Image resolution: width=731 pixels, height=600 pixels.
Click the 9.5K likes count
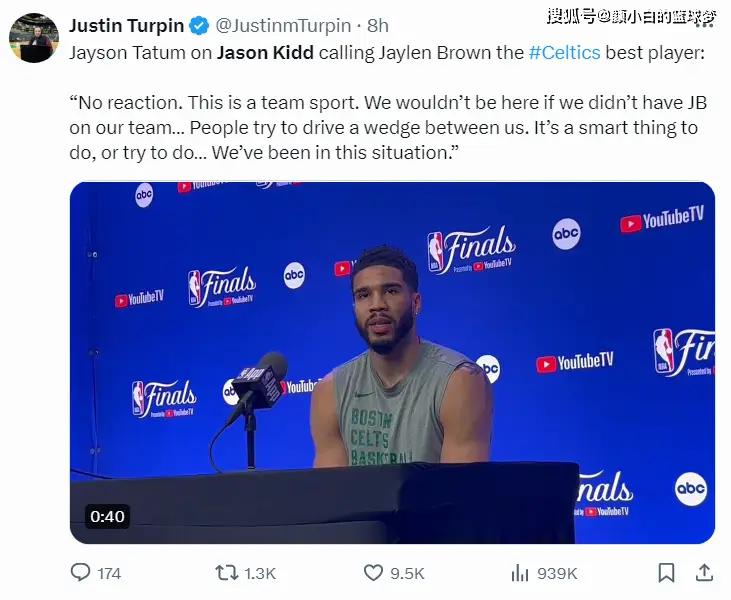tap(407, 573)
